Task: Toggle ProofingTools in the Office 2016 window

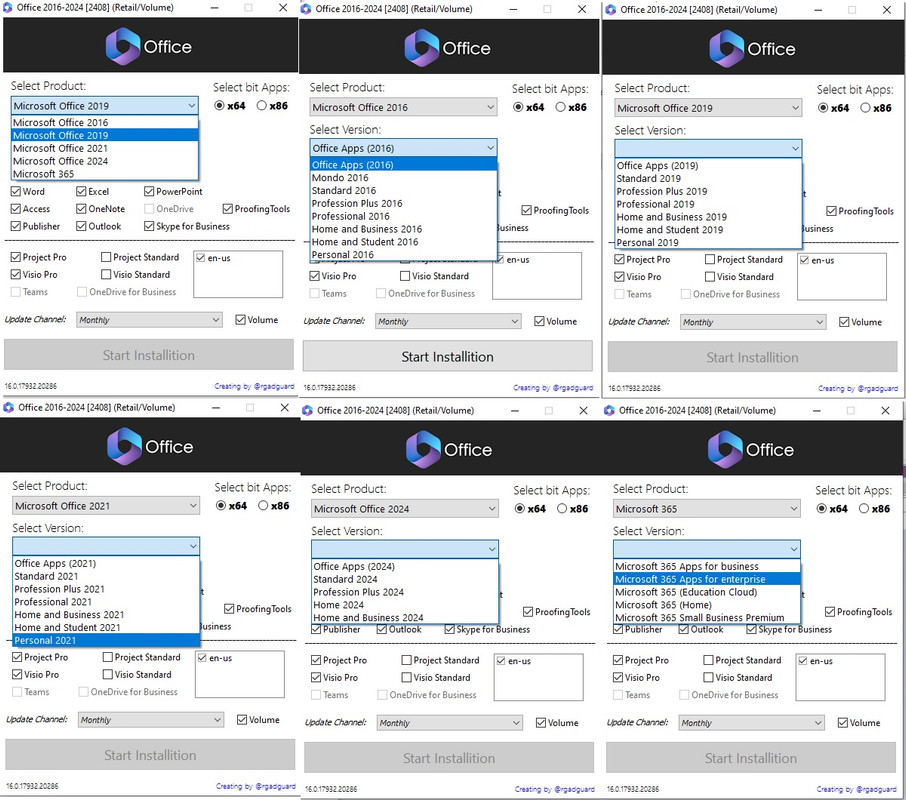Action: pos(526,210)
